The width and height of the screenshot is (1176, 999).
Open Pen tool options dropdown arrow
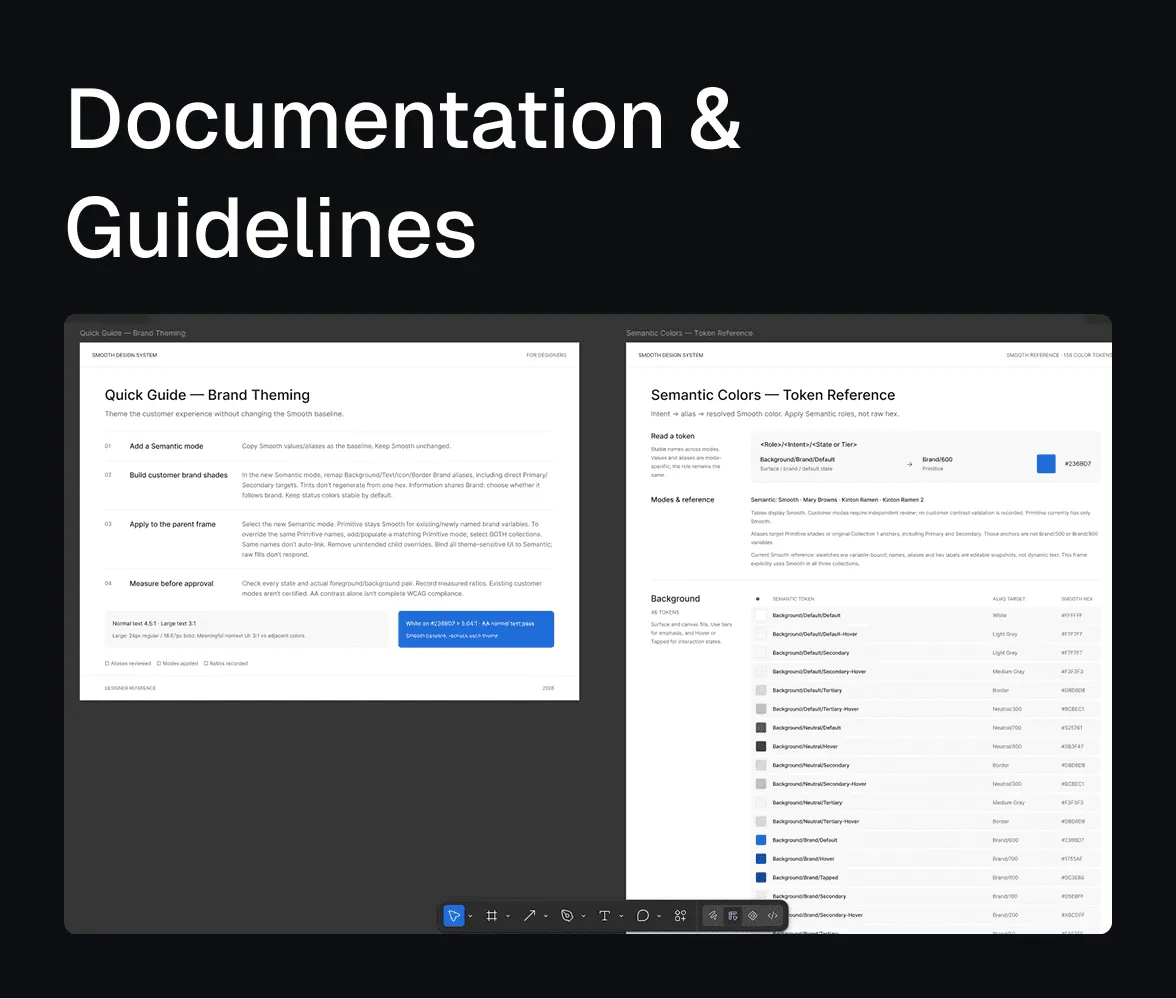click(x=584, y=916)
